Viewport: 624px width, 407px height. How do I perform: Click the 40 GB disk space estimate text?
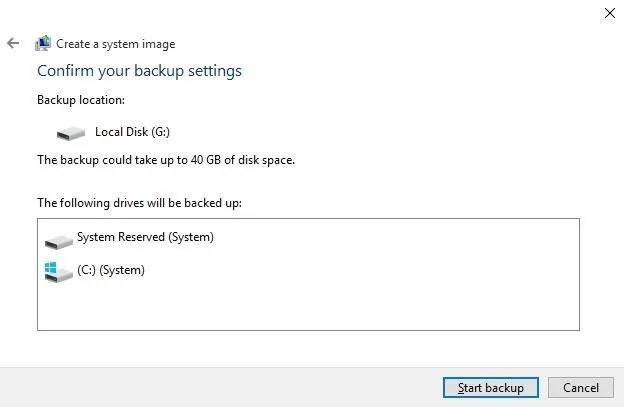tap(165, 160)
